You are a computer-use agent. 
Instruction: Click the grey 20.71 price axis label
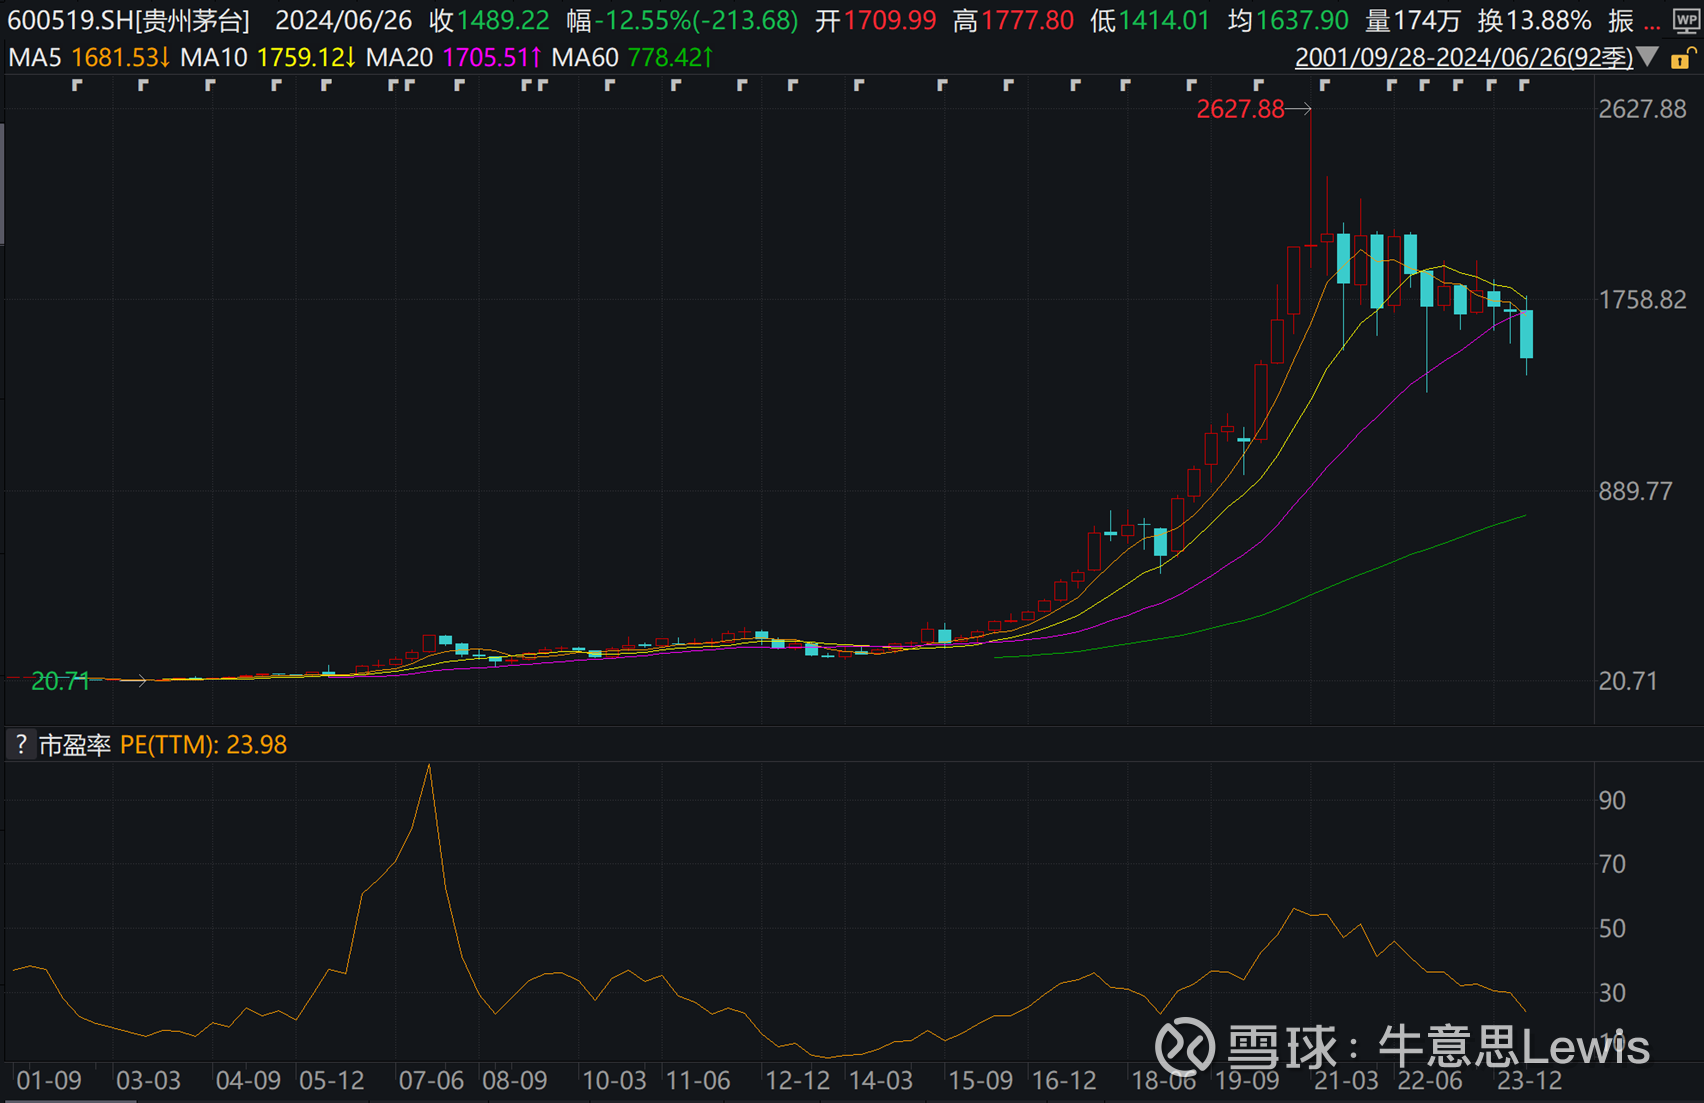click(x=1627, y=681)
